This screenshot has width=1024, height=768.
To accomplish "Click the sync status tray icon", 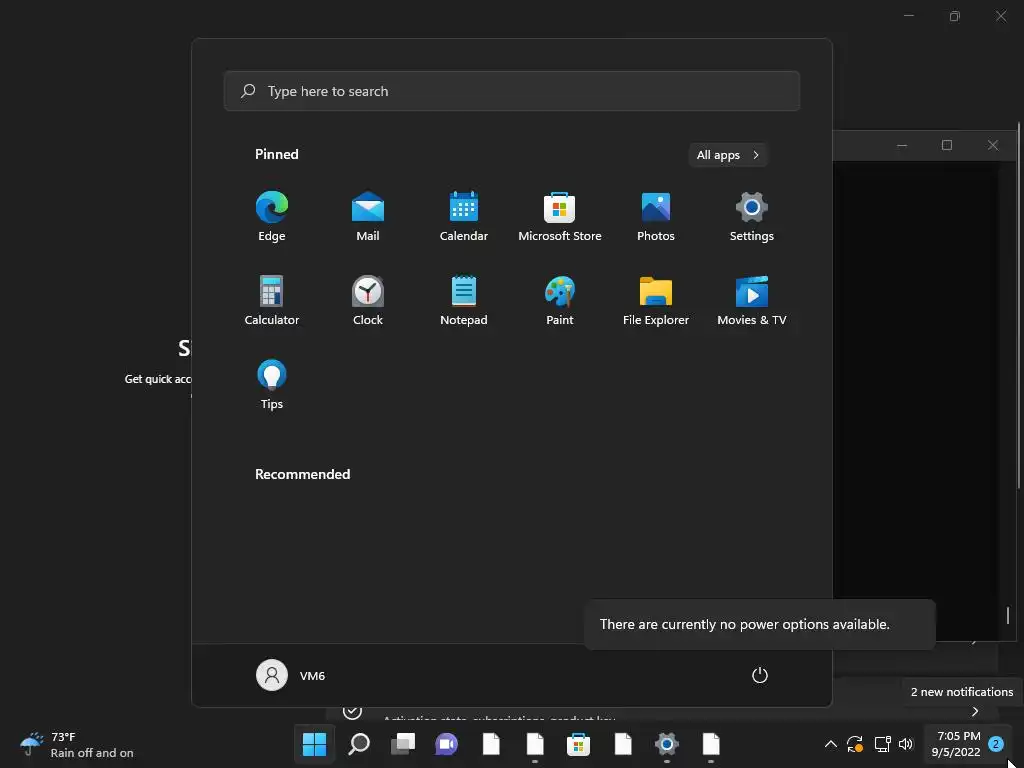I will (x=855, y=744).
